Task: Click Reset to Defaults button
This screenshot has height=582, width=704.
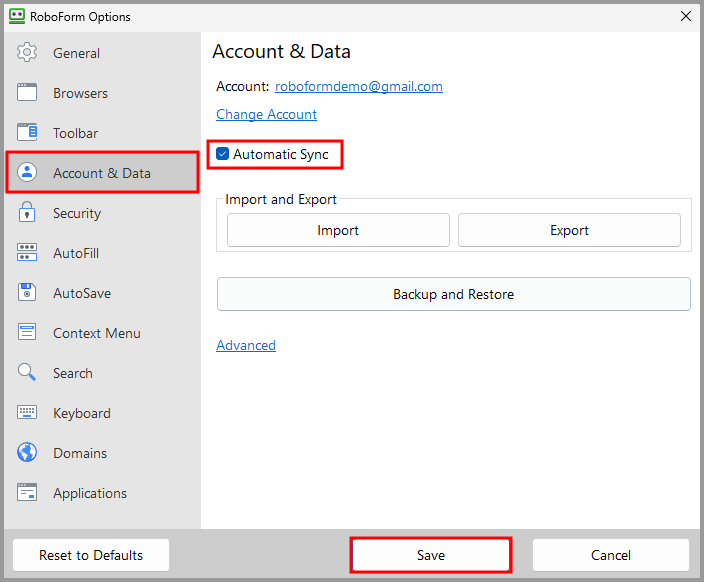Action: click(x=91, y=555)
